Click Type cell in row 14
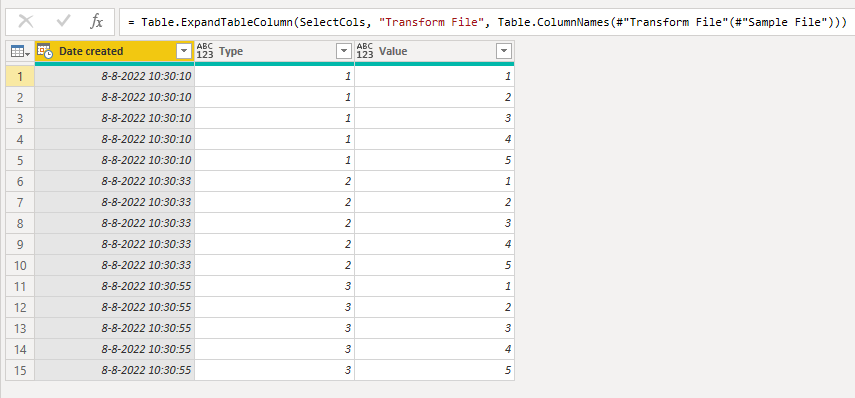Image resolution: width=855 pixels, height=398 pixels. point(274,349)
